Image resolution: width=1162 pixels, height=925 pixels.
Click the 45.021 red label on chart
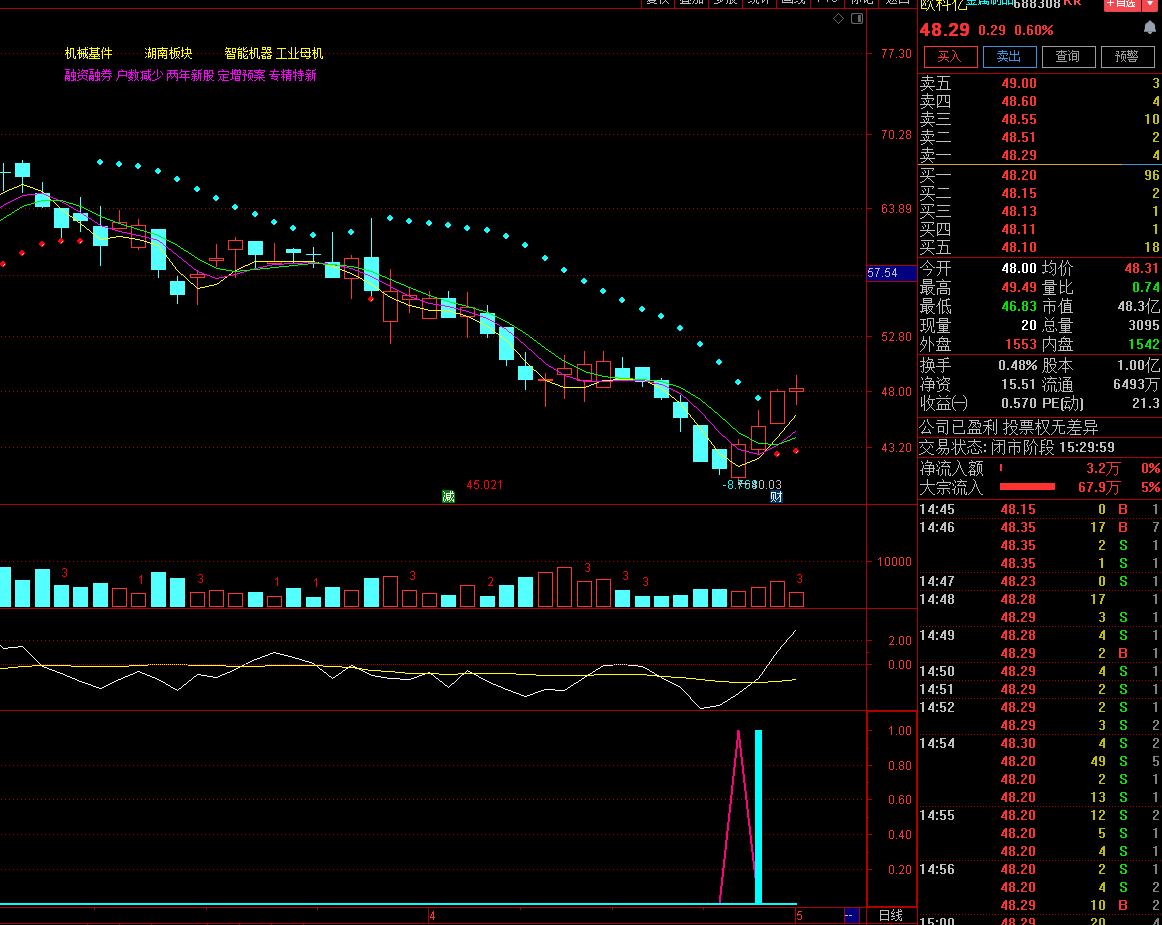click(x=485, y=485)
